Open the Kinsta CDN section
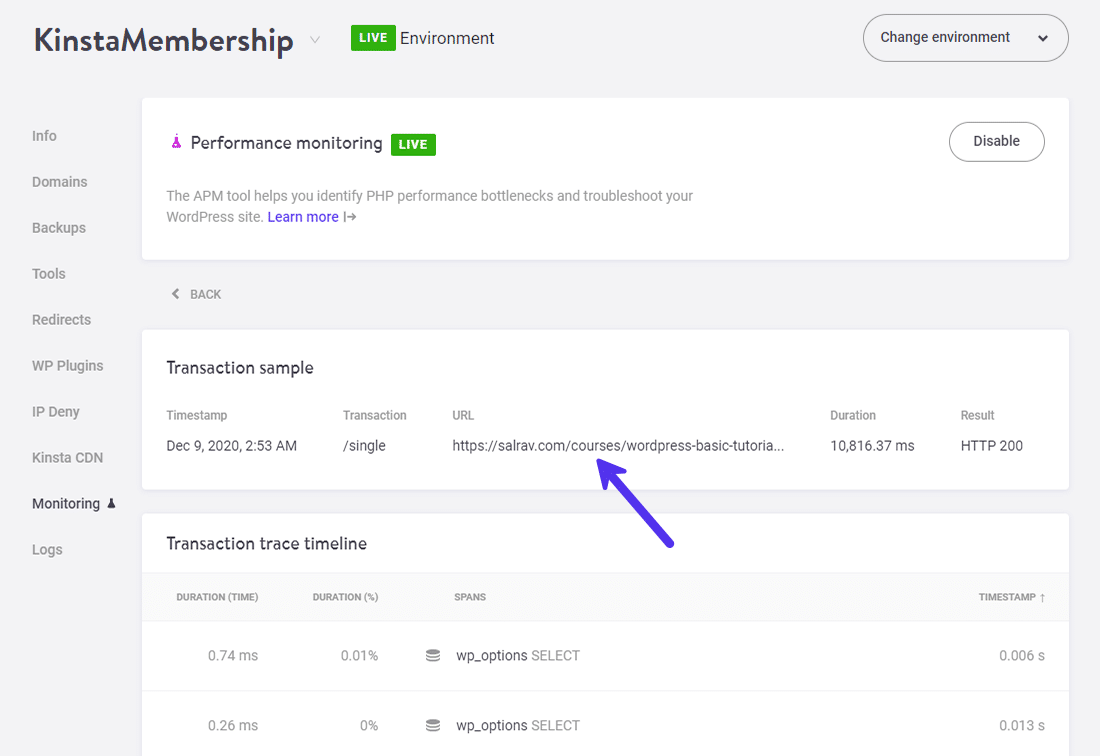This screenshot has width=1100, height=756. tap(67, 458)
